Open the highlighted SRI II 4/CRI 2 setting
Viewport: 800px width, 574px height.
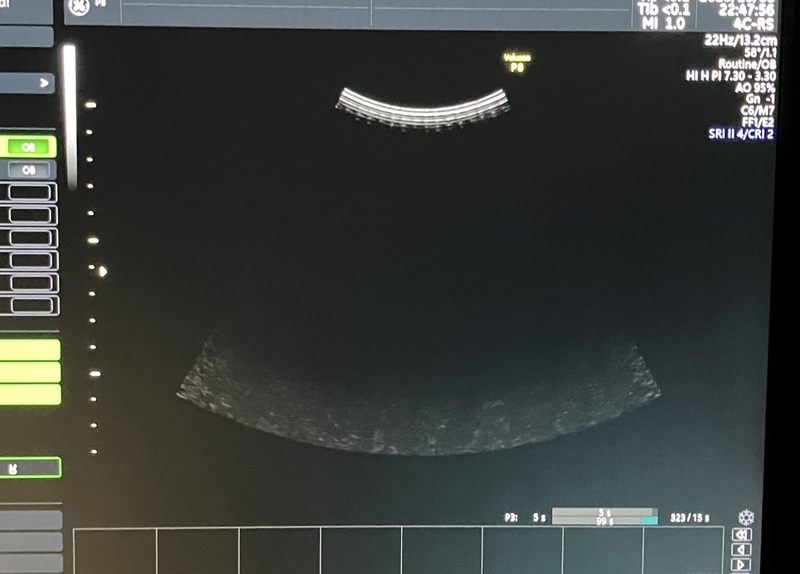741,133
